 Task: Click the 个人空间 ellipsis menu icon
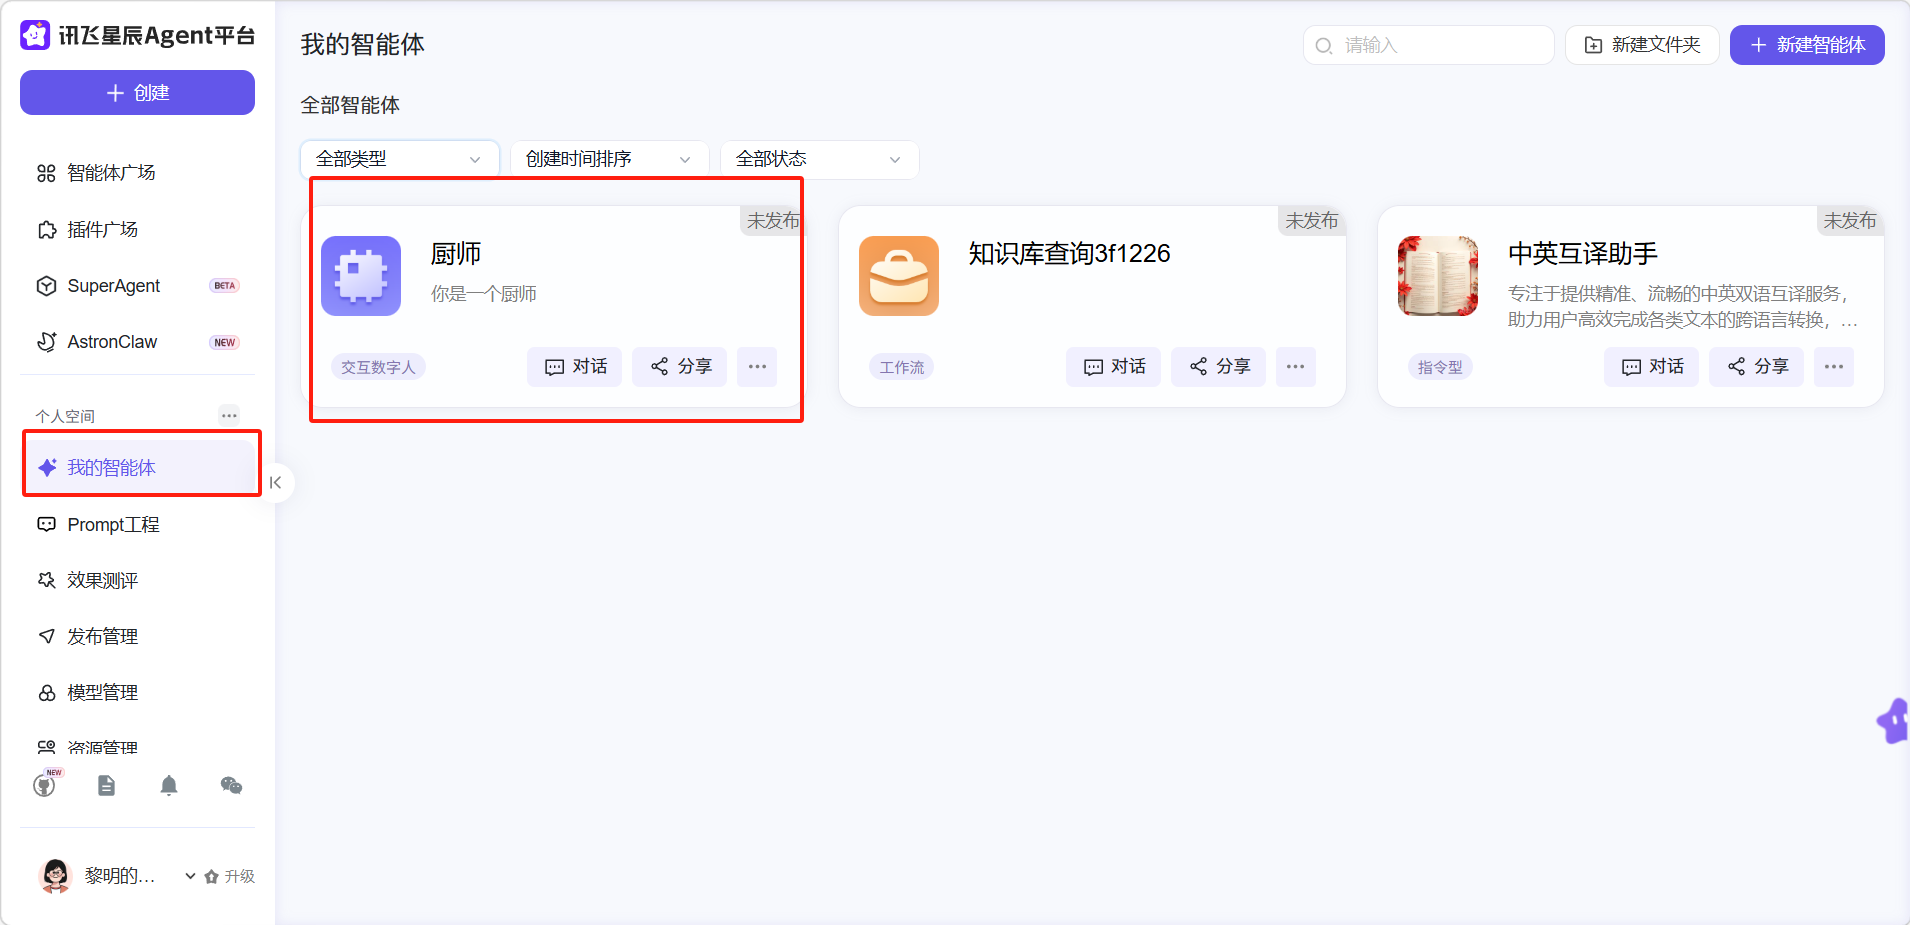click(229, 415)
